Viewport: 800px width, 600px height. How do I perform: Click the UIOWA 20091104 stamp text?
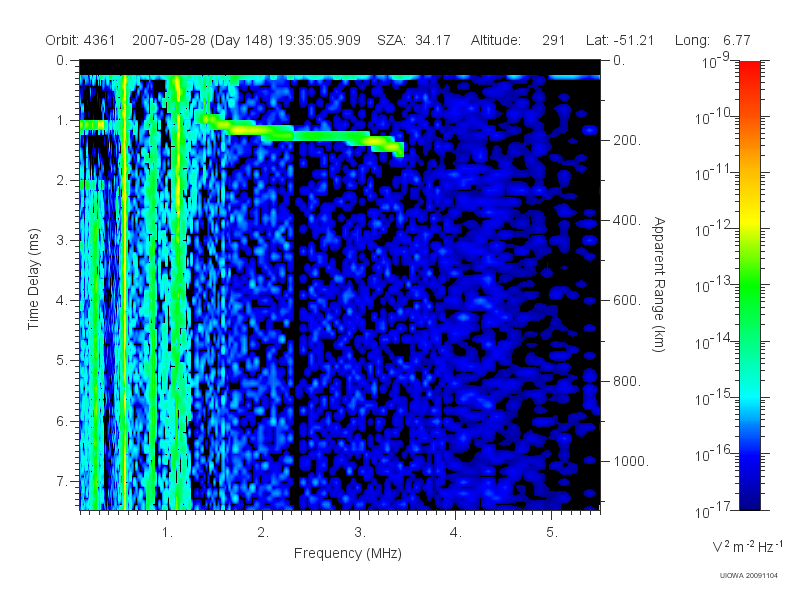pos(748,576)
